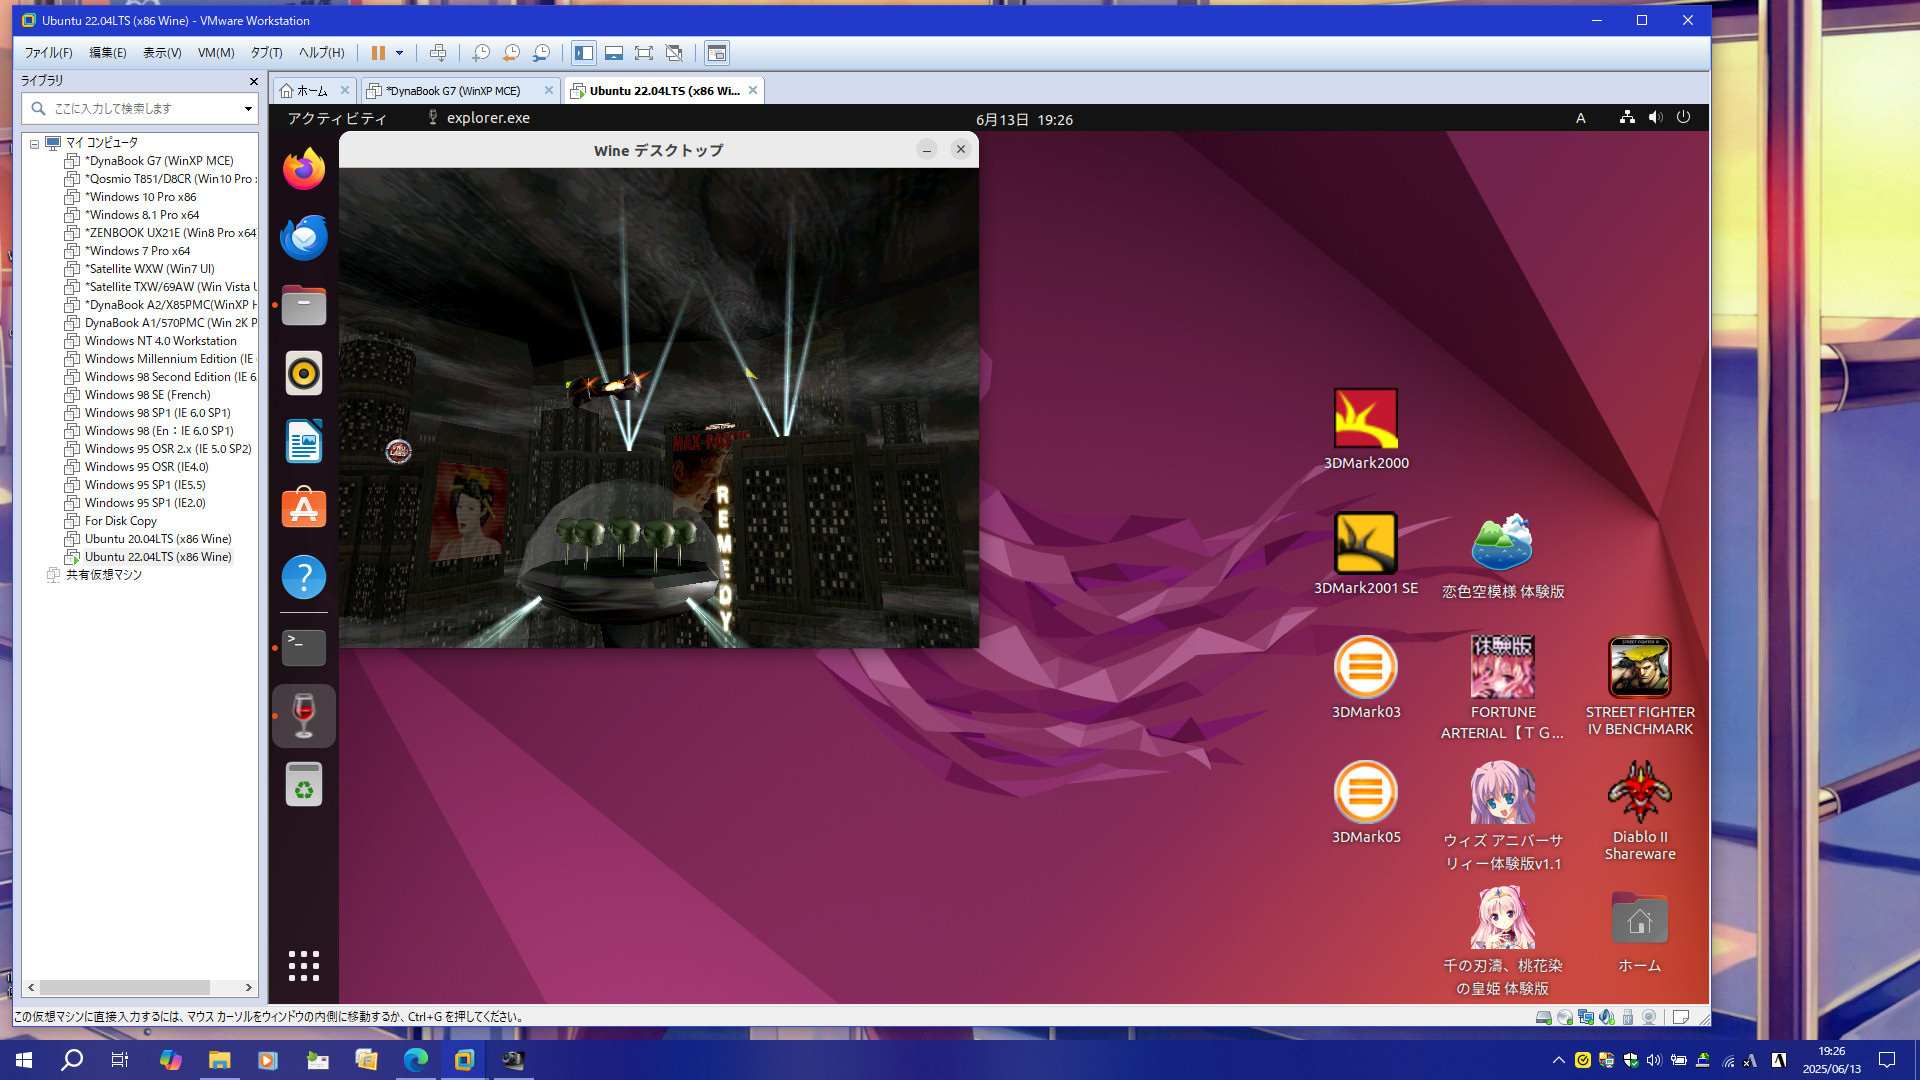Switch to the DynaBook G7 (WinXP MCE) tab

tap(453, 91)
